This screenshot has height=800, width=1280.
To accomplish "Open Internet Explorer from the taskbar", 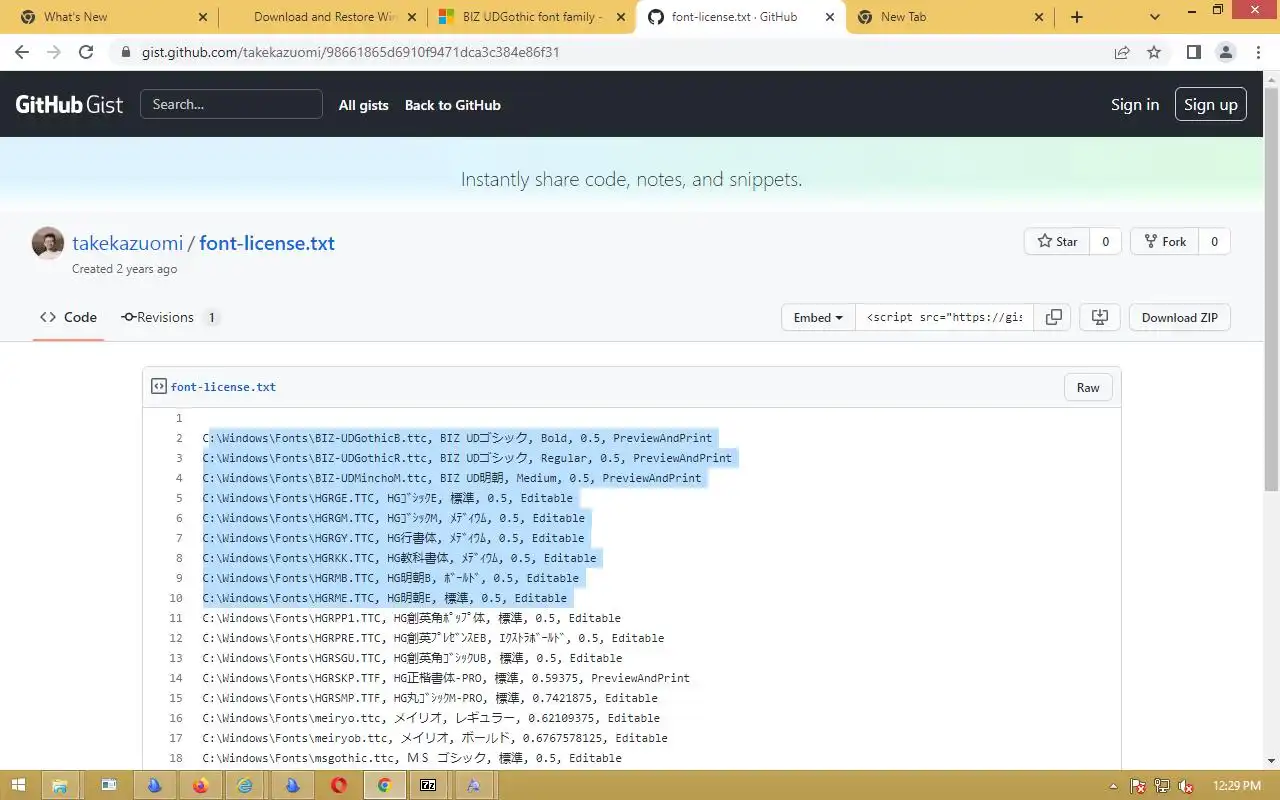I will coord(246,785).
